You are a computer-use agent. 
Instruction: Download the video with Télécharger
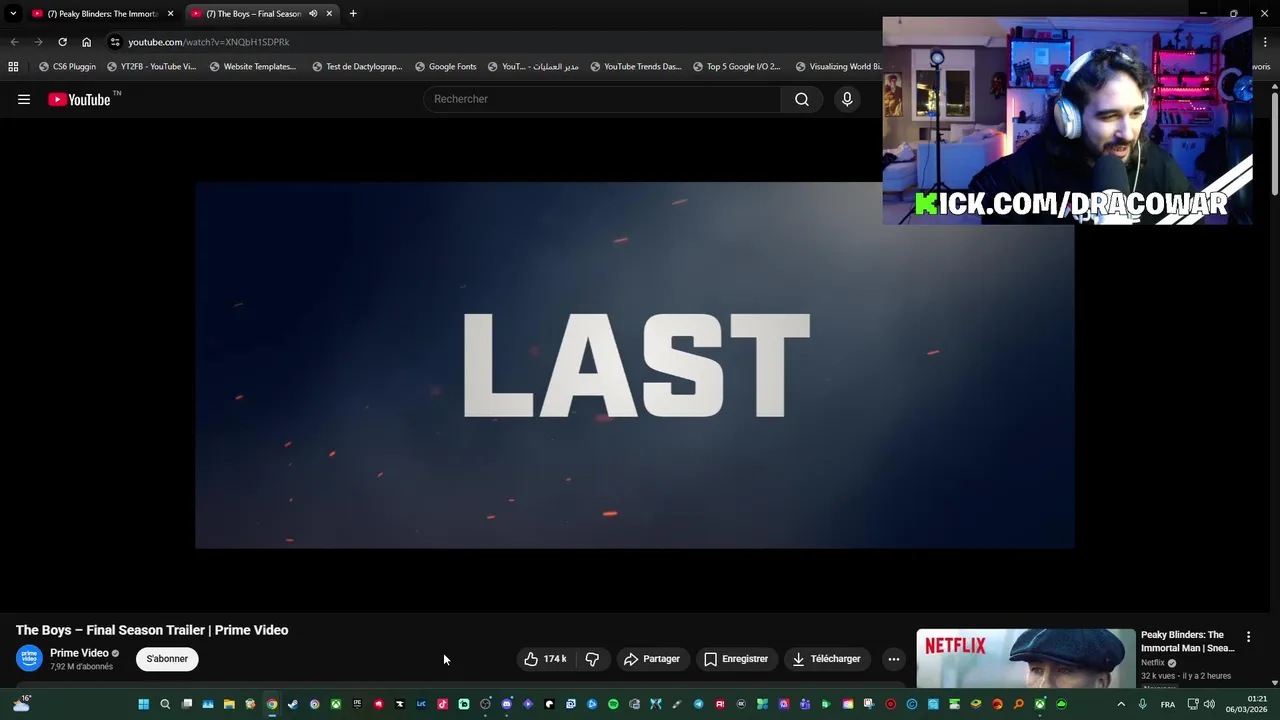pyautogui.click(x=826, y=659)
